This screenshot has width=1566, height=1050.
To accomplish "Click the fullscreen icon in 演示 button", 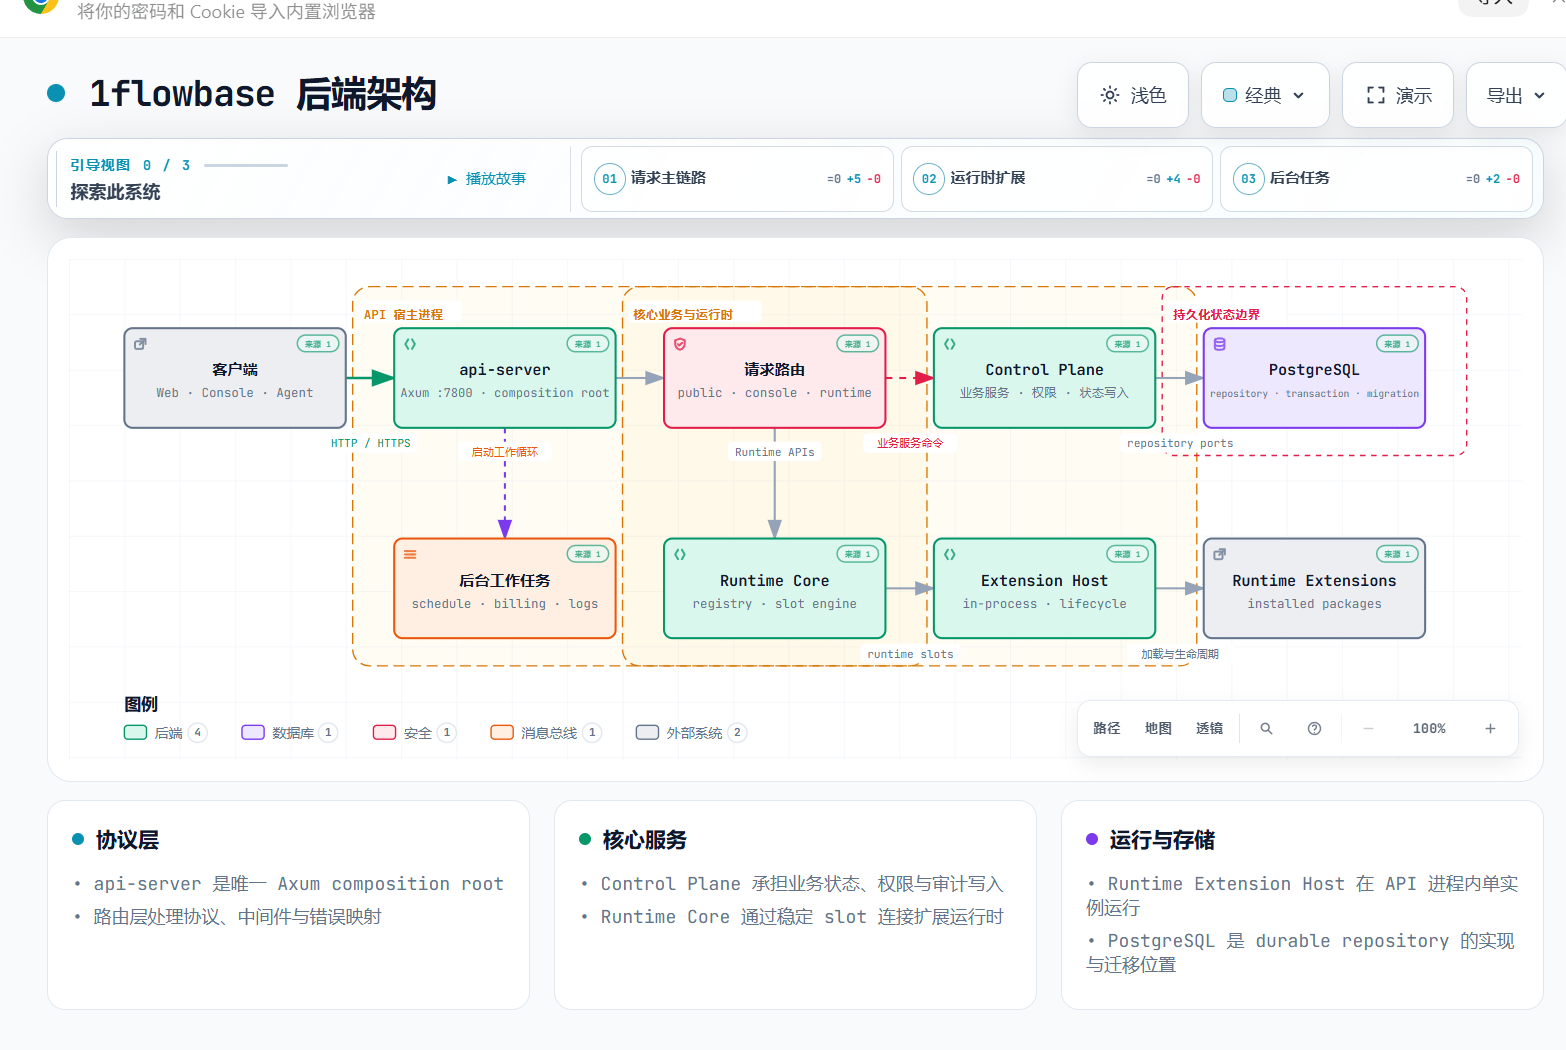I will tap(1376, 95).
